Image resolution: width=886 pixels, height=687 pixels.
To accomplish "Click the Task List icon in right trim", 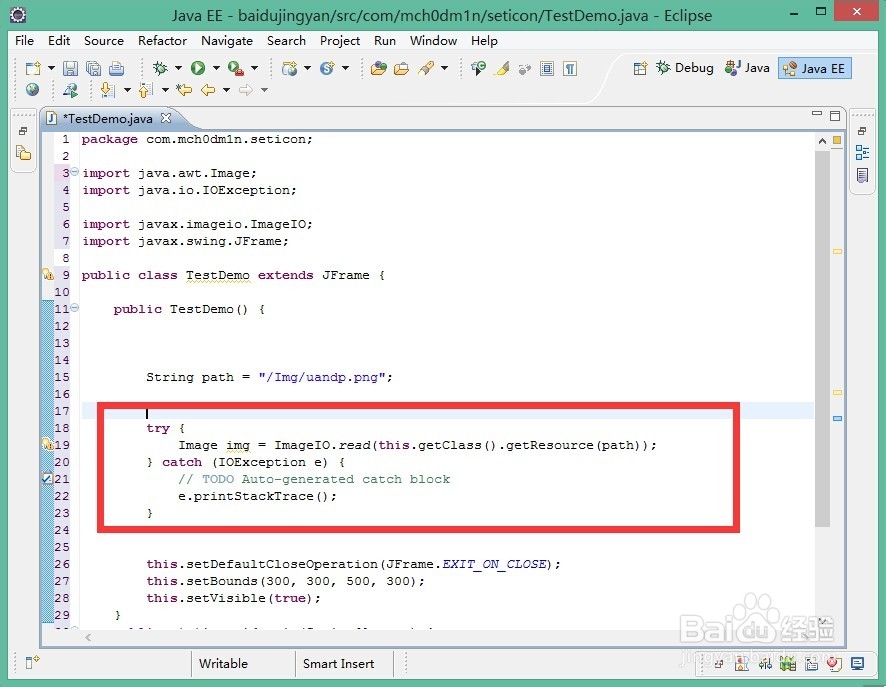I will [862, 176].
